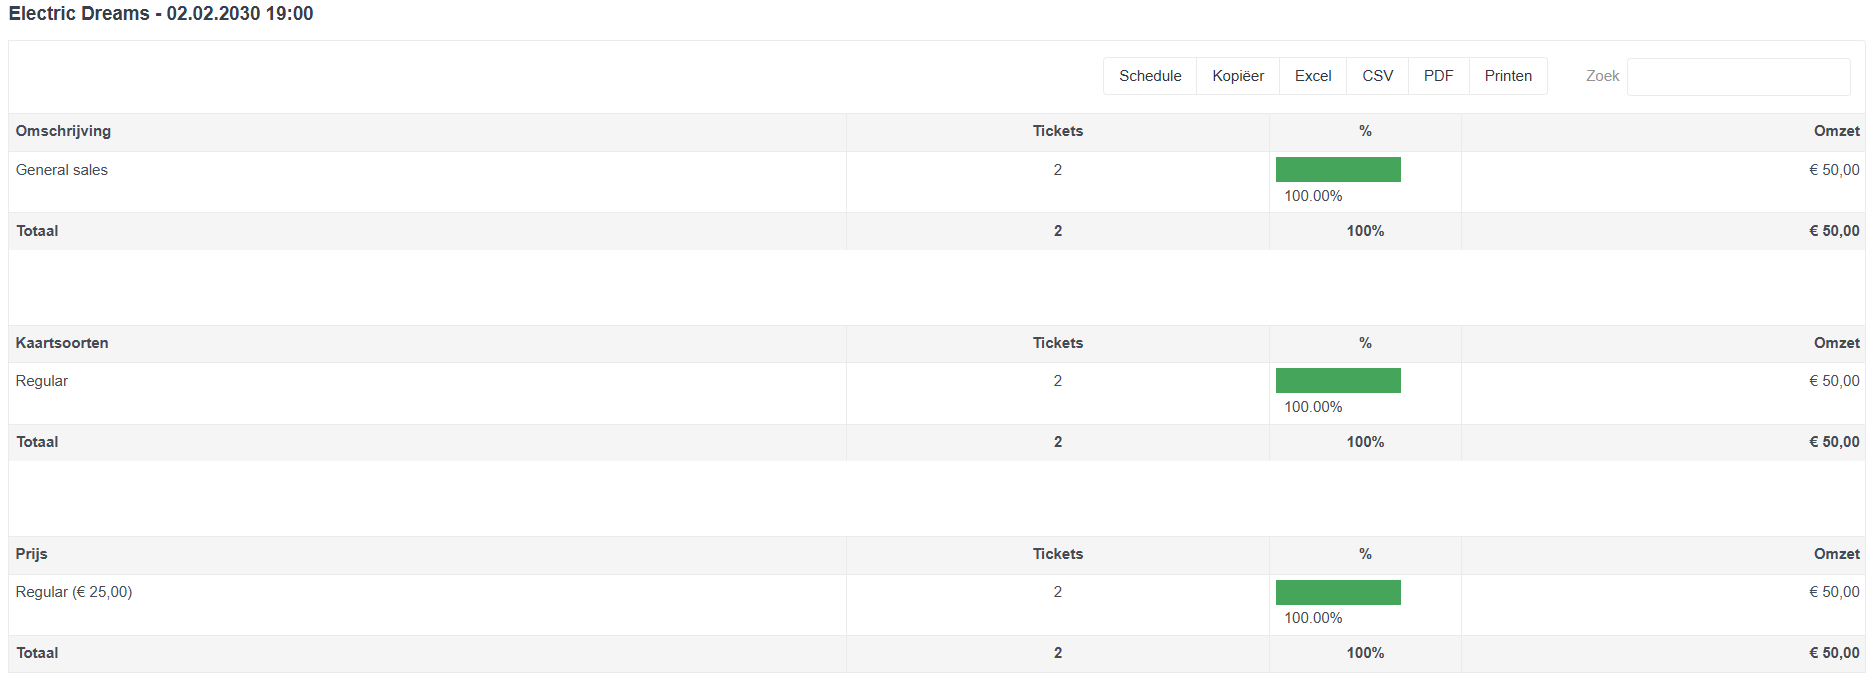Click the Kaartsoorten column header
The image size is (1870, 675).
coord(62,343)
